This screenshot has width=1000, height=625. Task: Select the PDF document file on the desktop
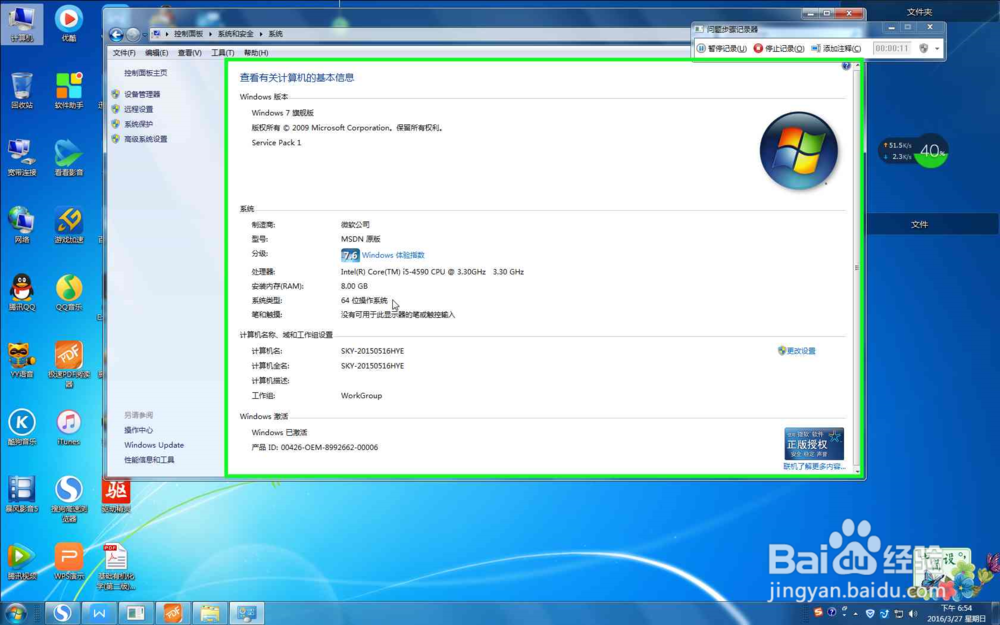(115, 566)
